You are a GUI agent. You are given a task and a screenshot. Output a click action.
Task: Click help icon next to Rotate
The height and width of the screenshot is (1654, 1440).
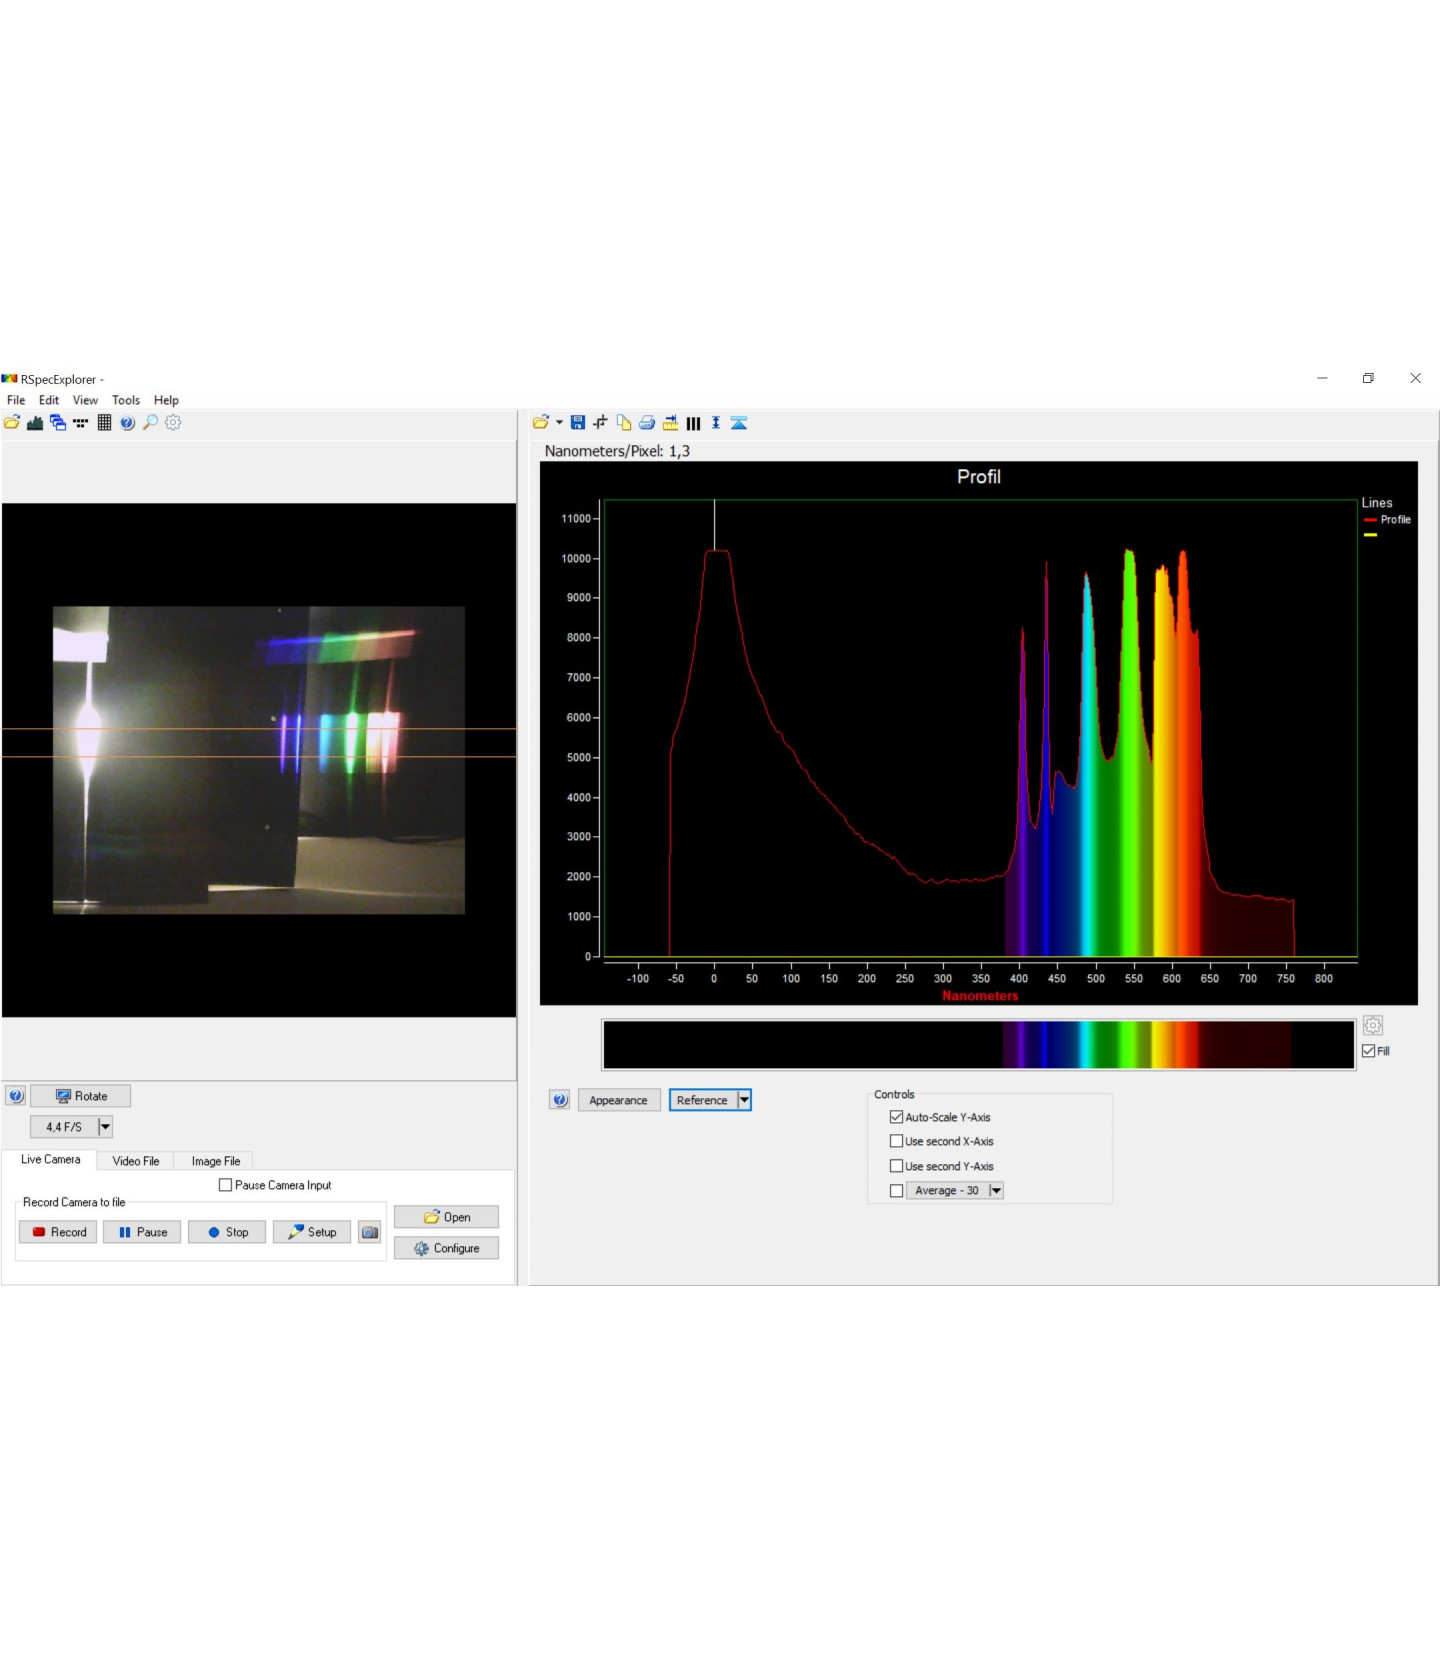click(x=15, y=1096)
